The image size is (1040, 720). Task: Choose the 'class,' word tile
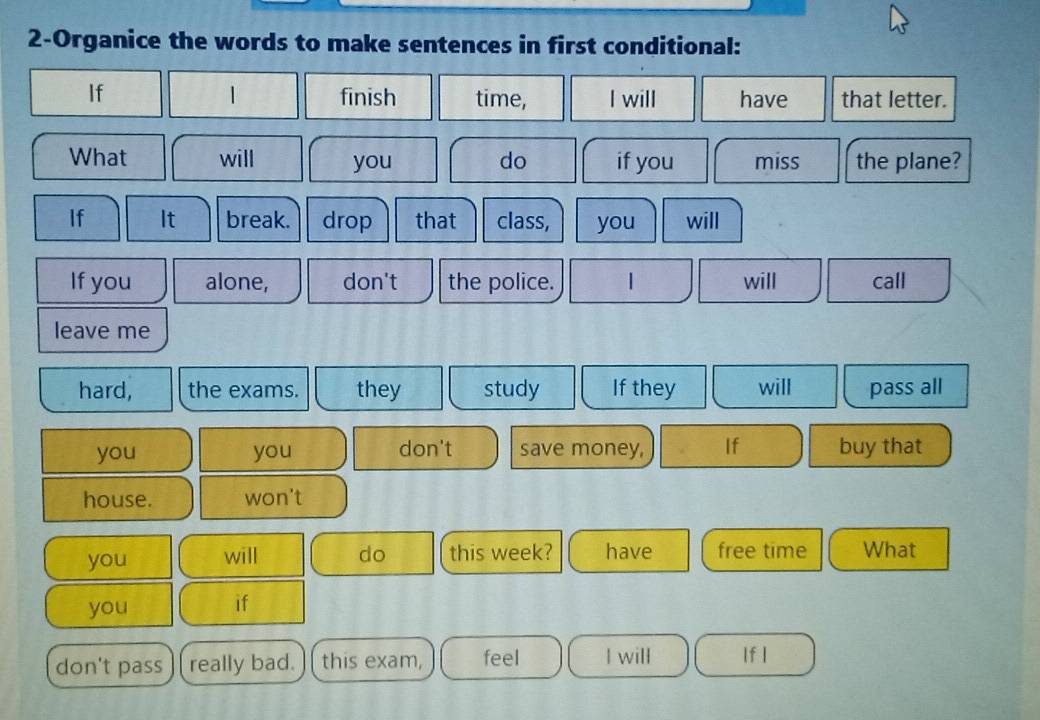523,220
